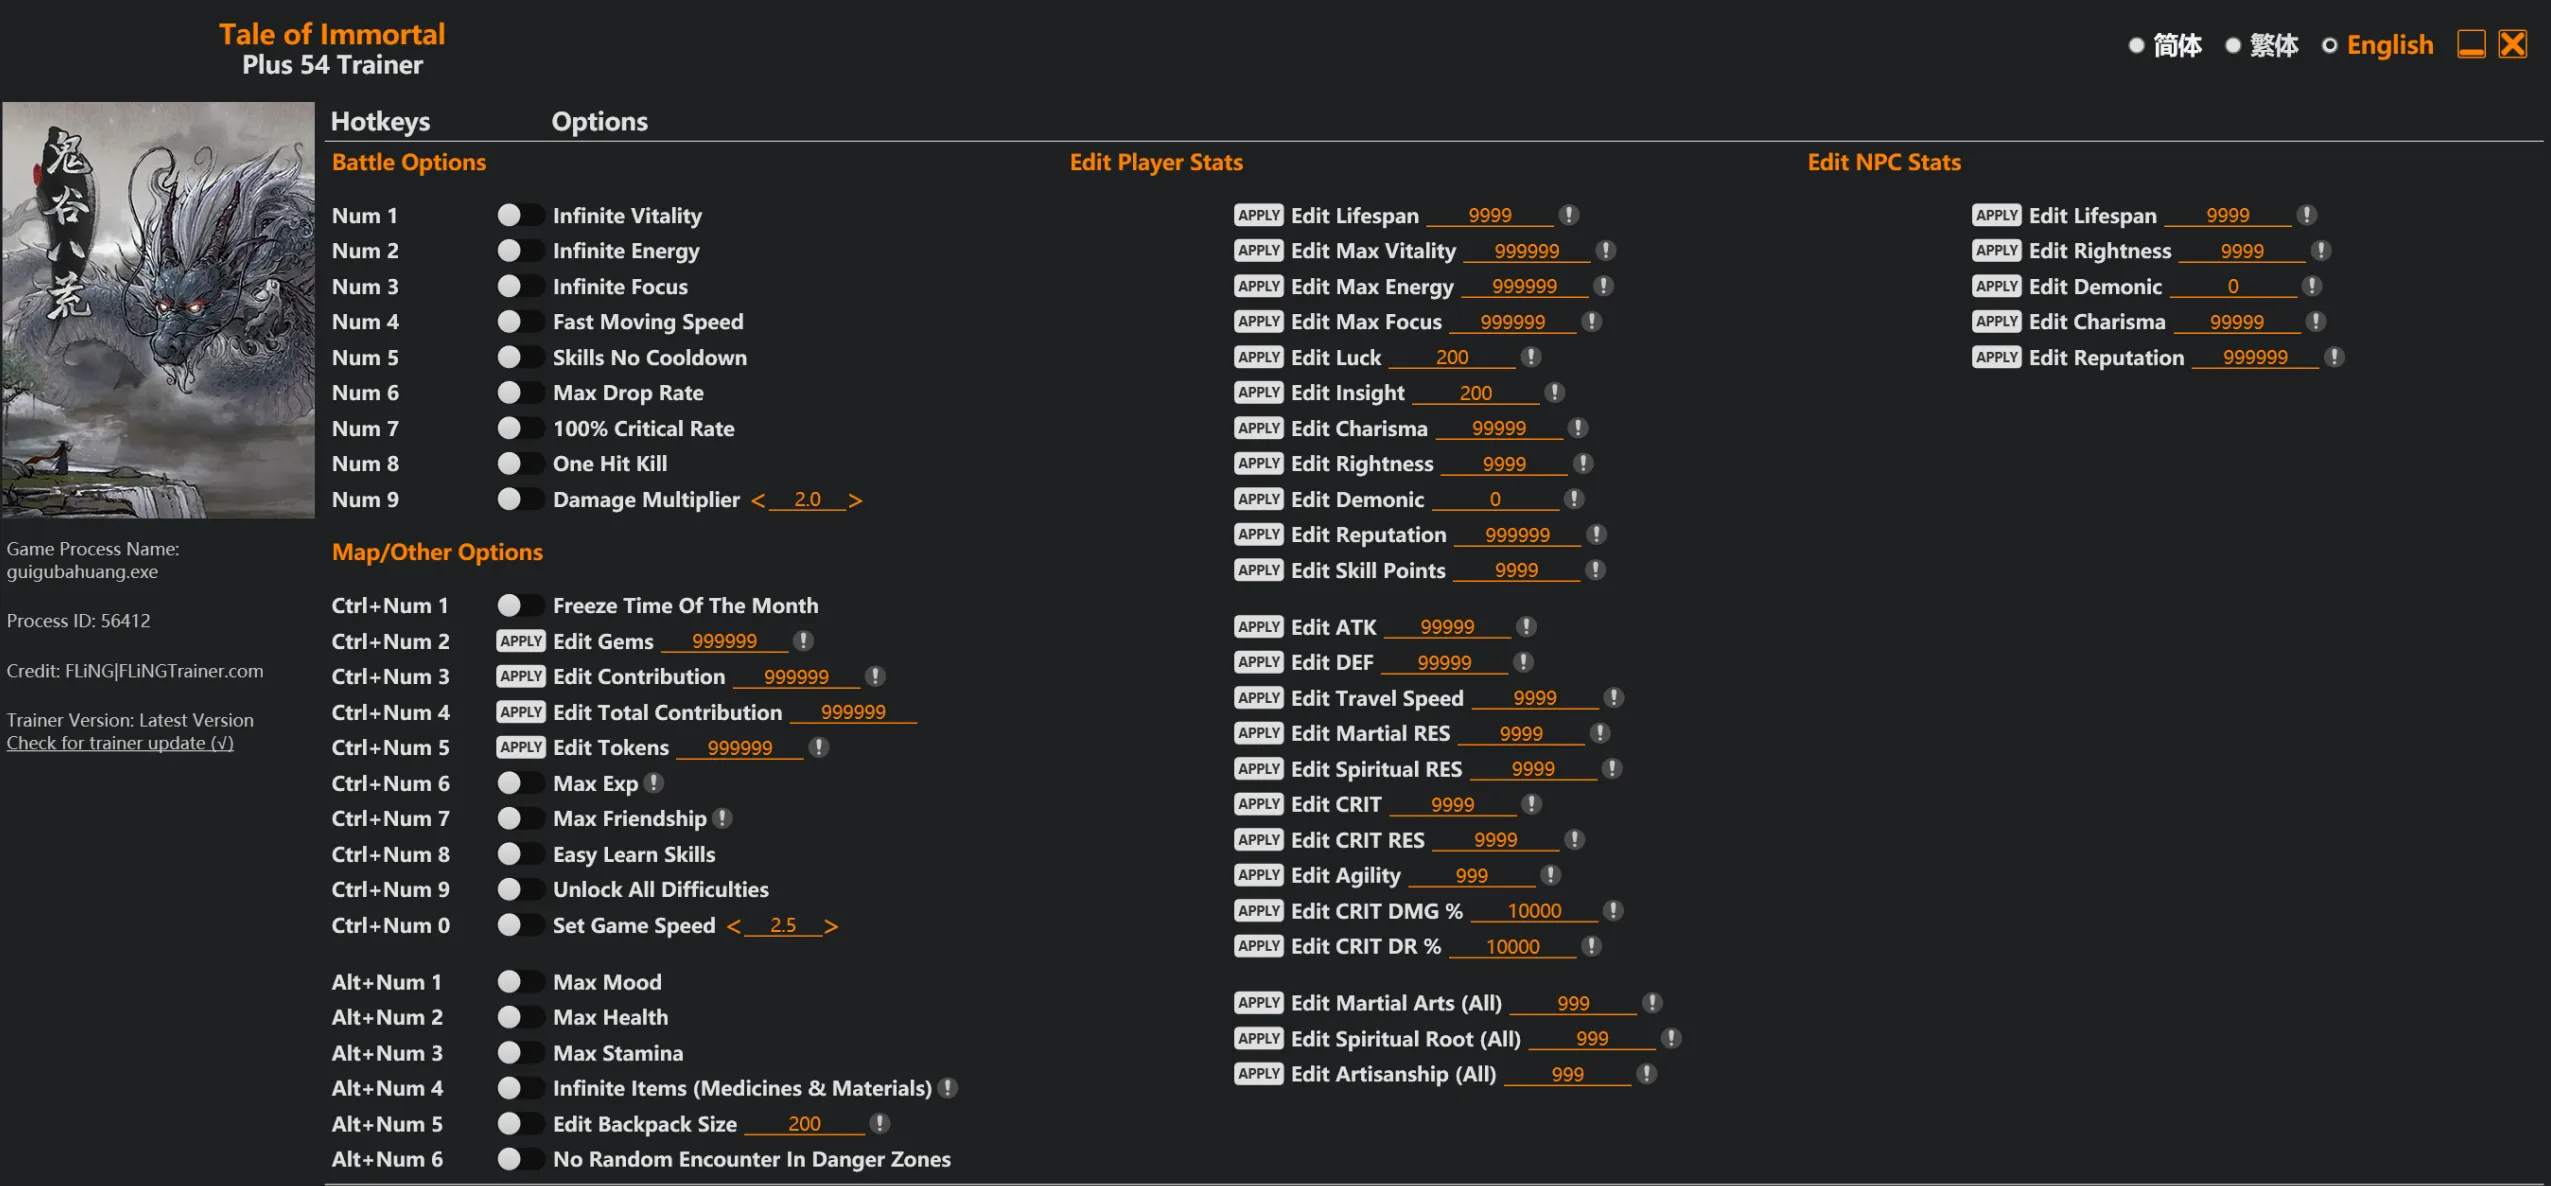Open the Options tab
Image resolution: width=2551 pixels, height=1186 pixels.
pos(599,122)
